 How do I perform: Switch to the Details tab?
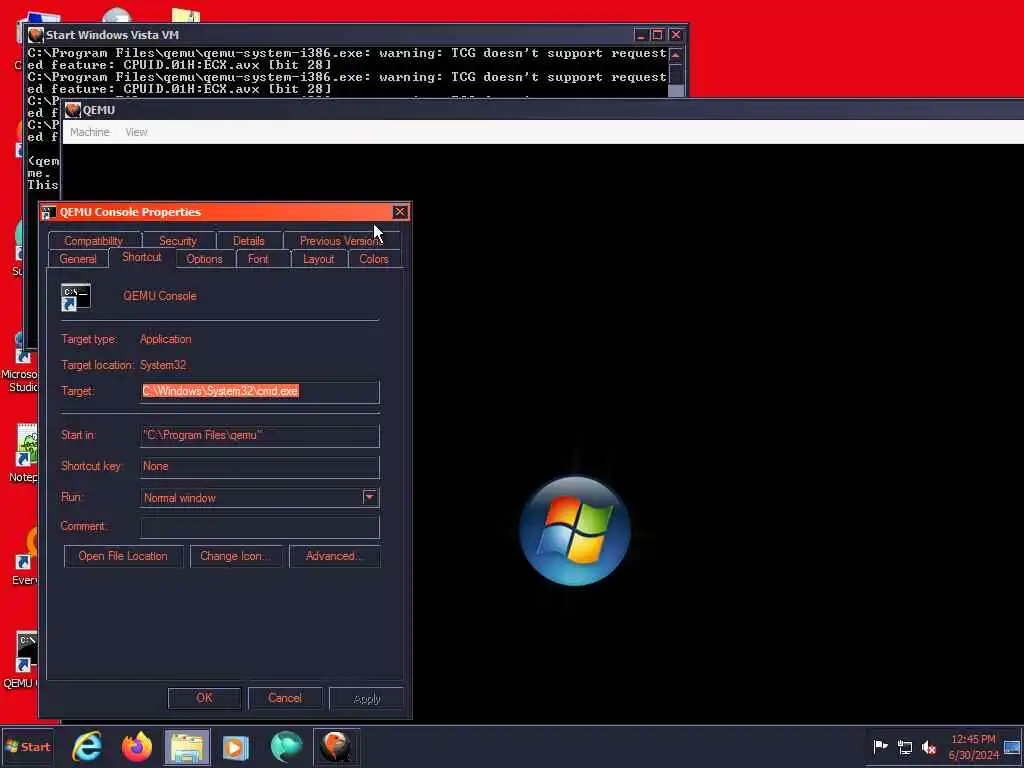click(x=248, y=241)
